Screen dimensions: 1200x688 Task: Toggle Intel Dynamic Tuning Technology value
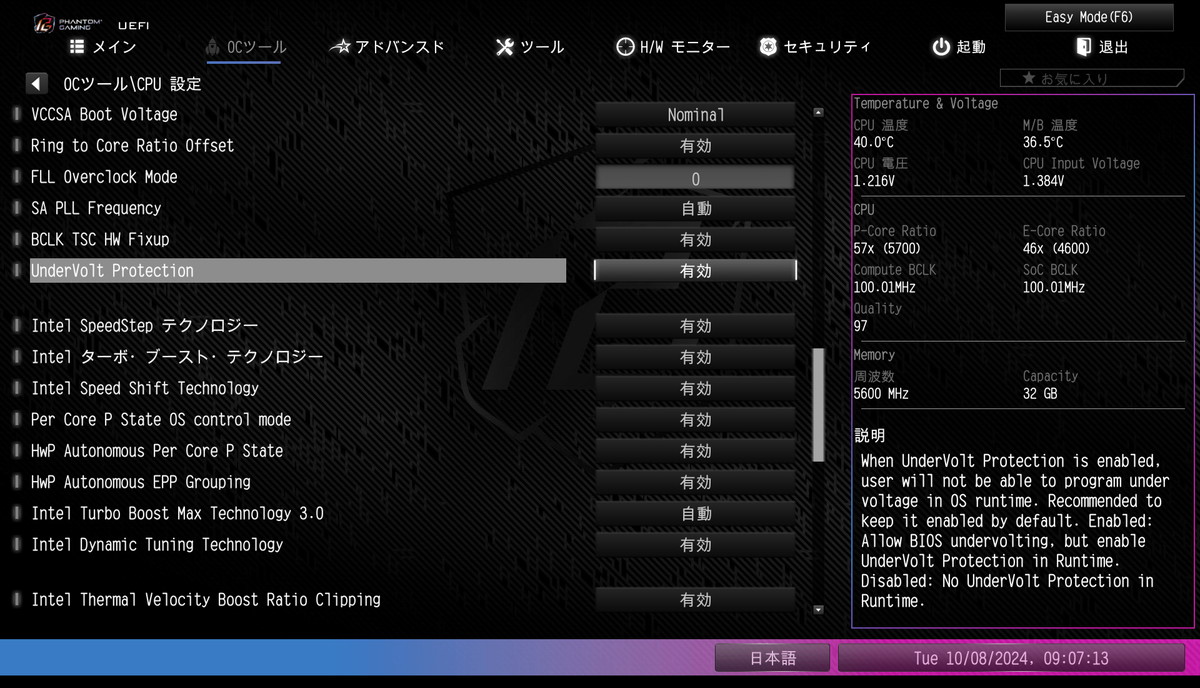click(x=696, y=545)
